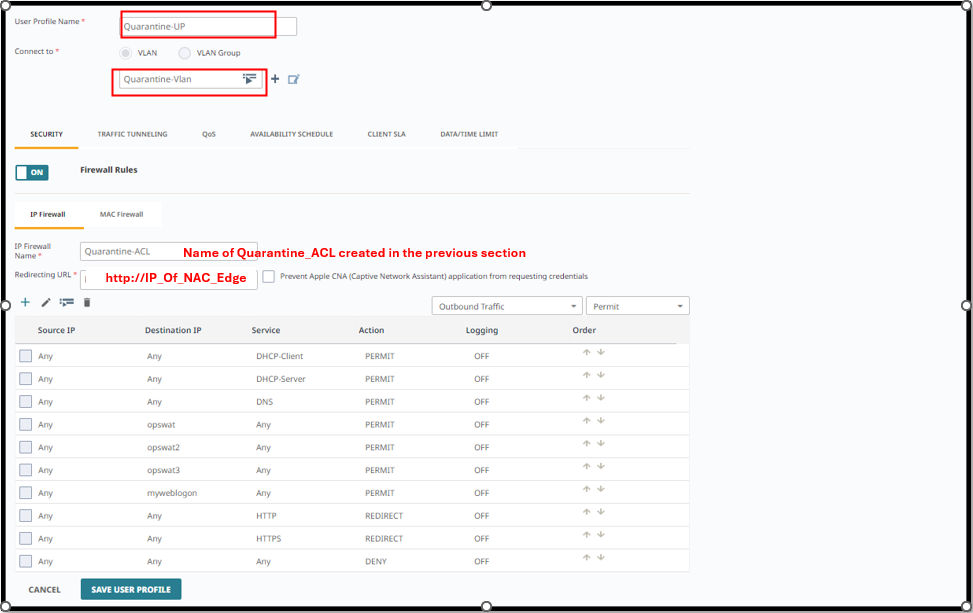The height and width of the screenshot is (613, 973).
Task: Check Prevent Apple CNA checkbox
Action: tap(269, 277)
